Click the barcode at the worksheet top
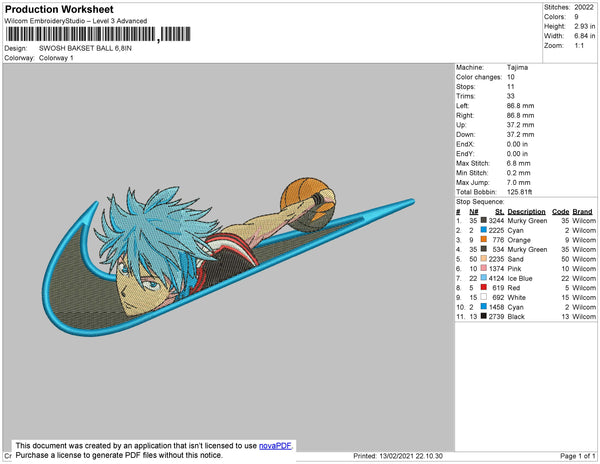Viewport: 600px width, 464px height. [x=98, y=34]
